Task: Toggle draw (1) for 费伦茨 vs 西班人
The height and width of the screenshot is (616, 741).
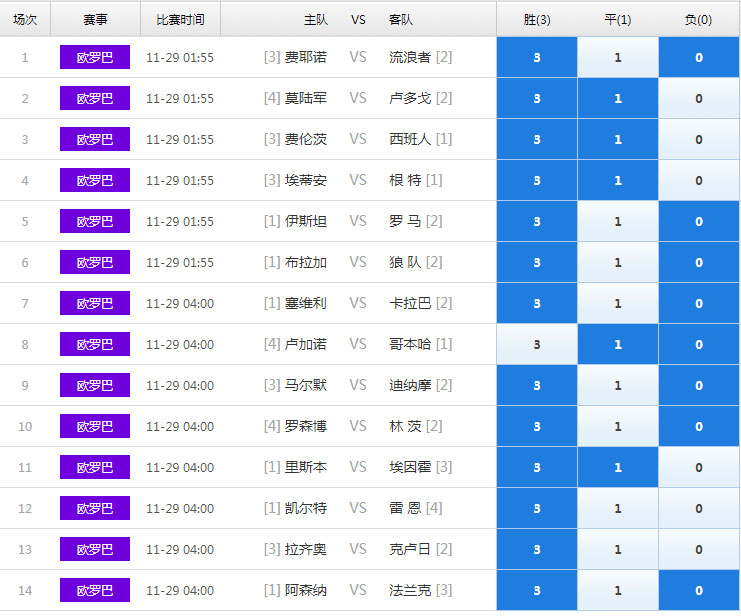Action: coord(618,139)
